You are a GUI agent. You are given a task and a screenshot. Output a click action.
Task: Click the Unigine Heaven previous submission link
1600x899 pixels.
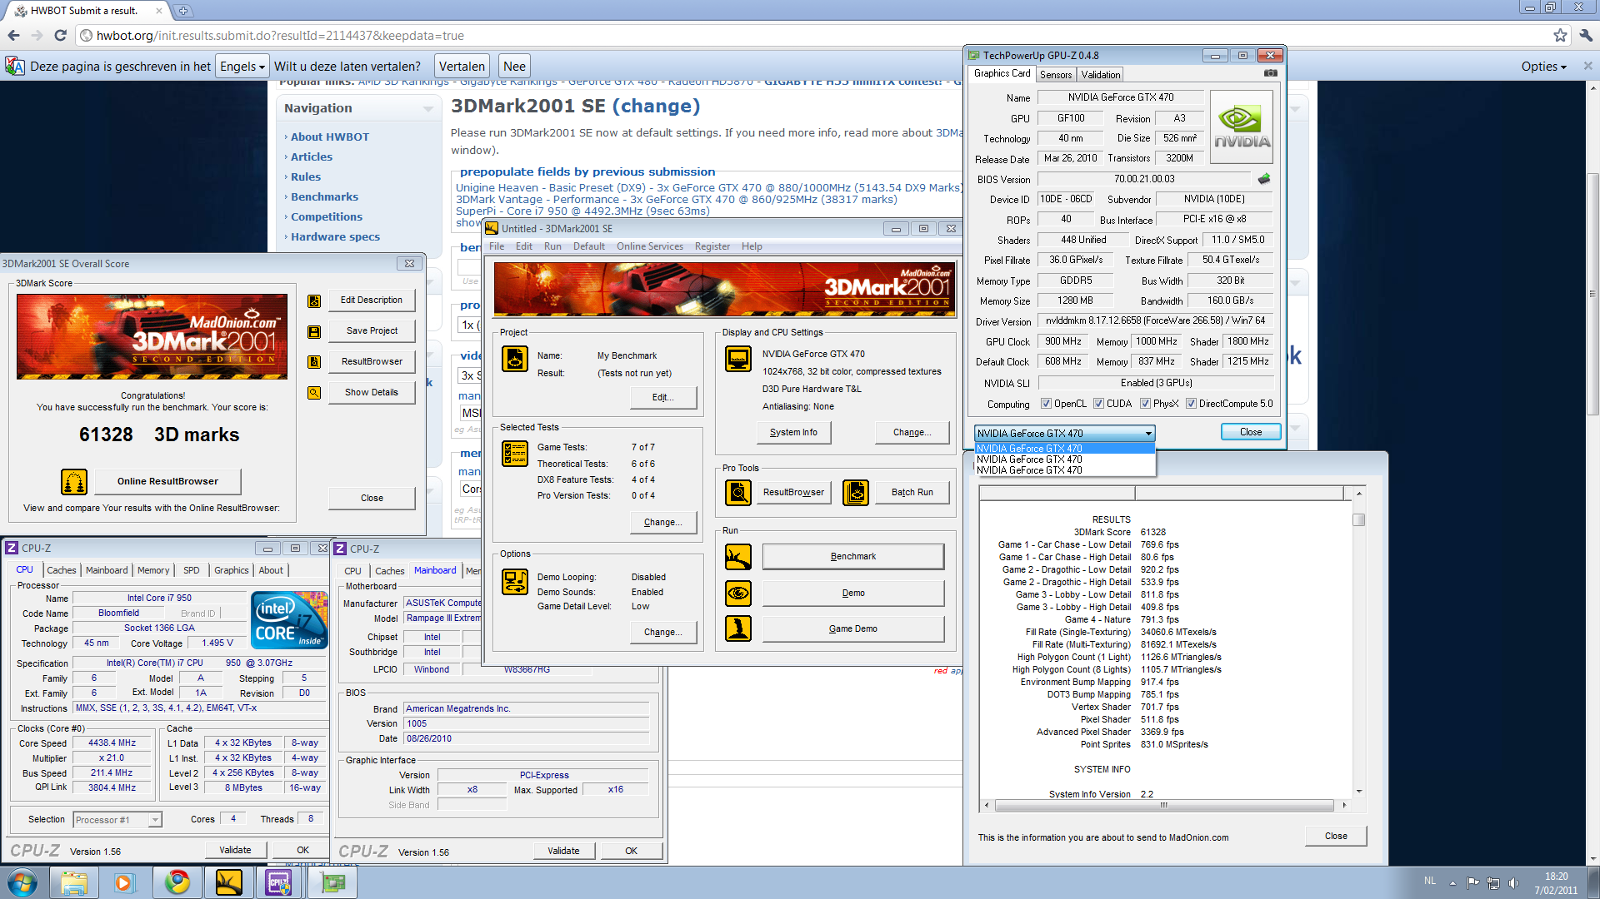[709, 188]
